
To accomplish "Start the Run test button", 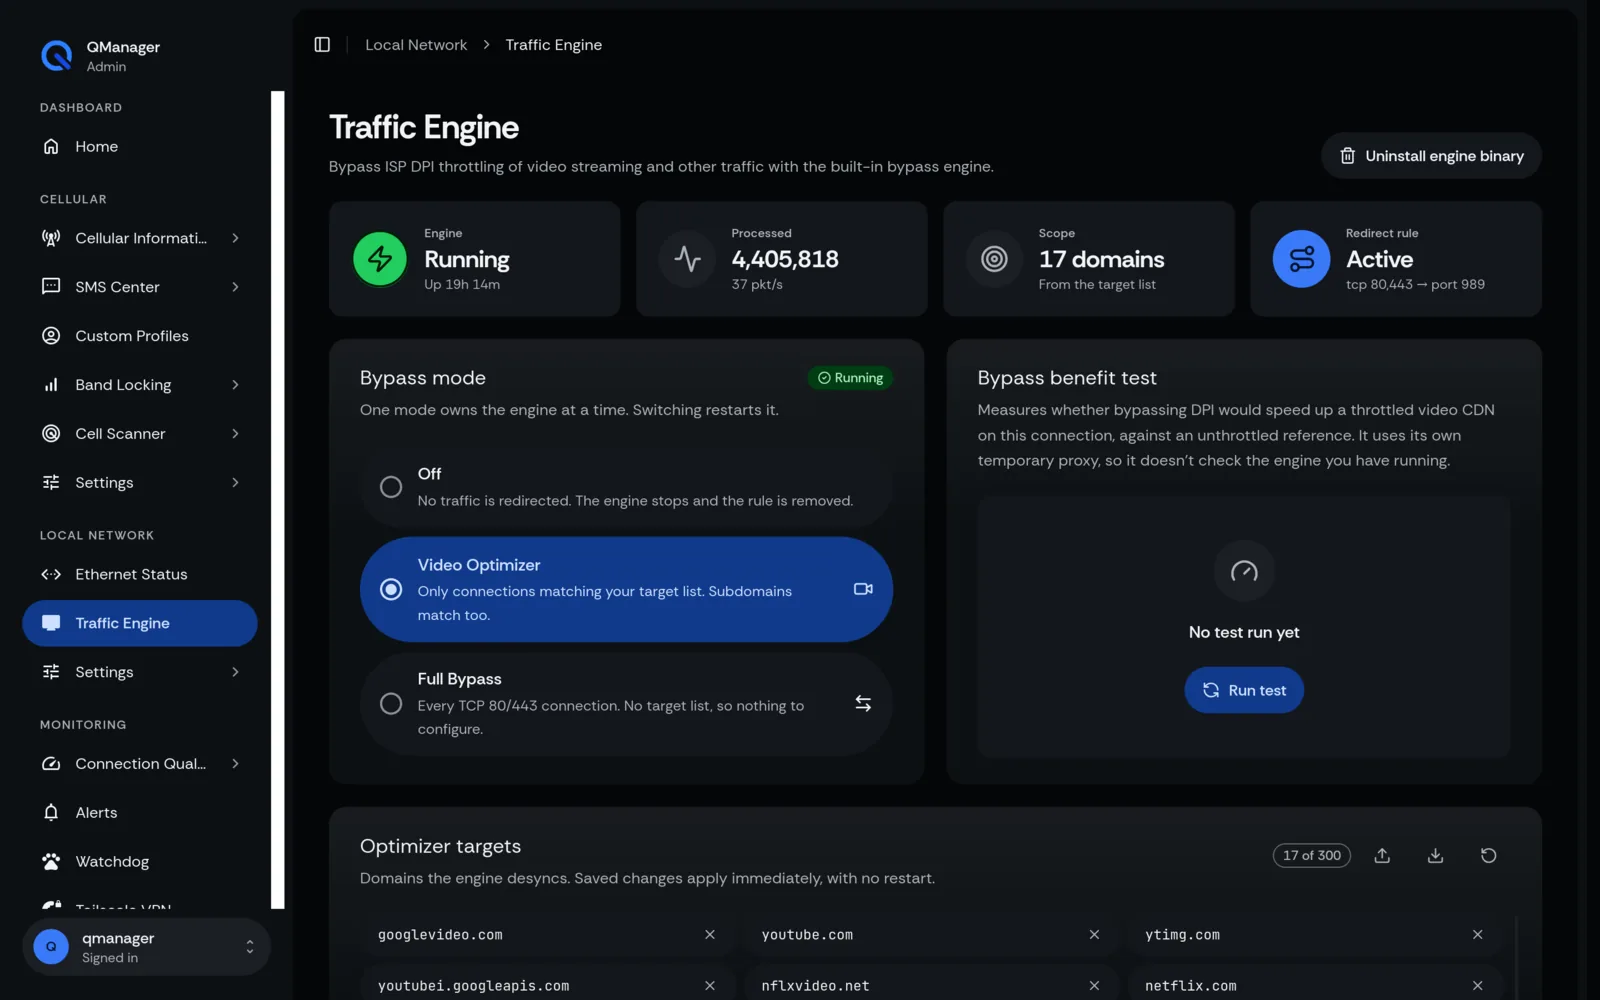I will coord(1244,690).
